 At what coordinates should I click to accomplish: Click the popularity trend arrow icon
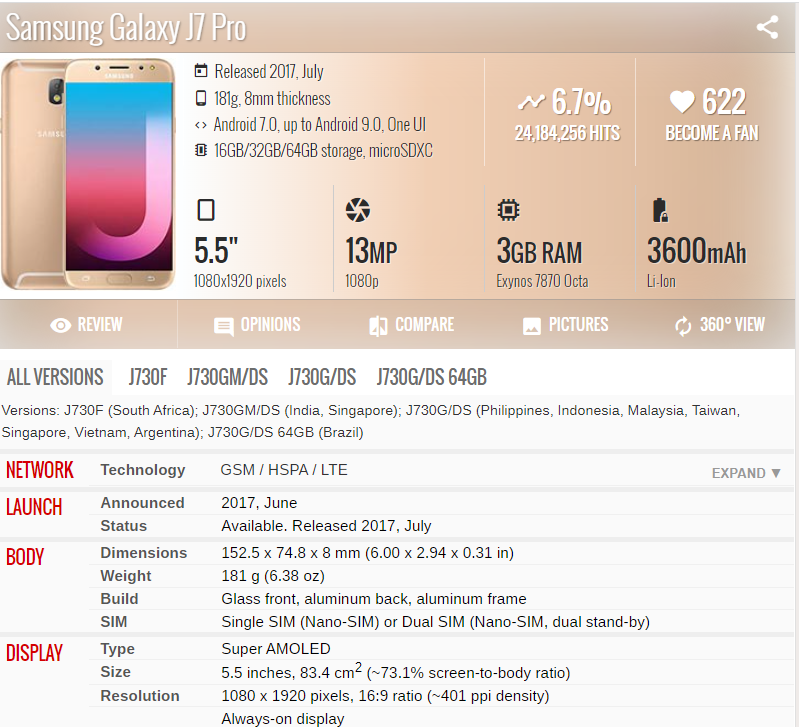pos(531,102)
